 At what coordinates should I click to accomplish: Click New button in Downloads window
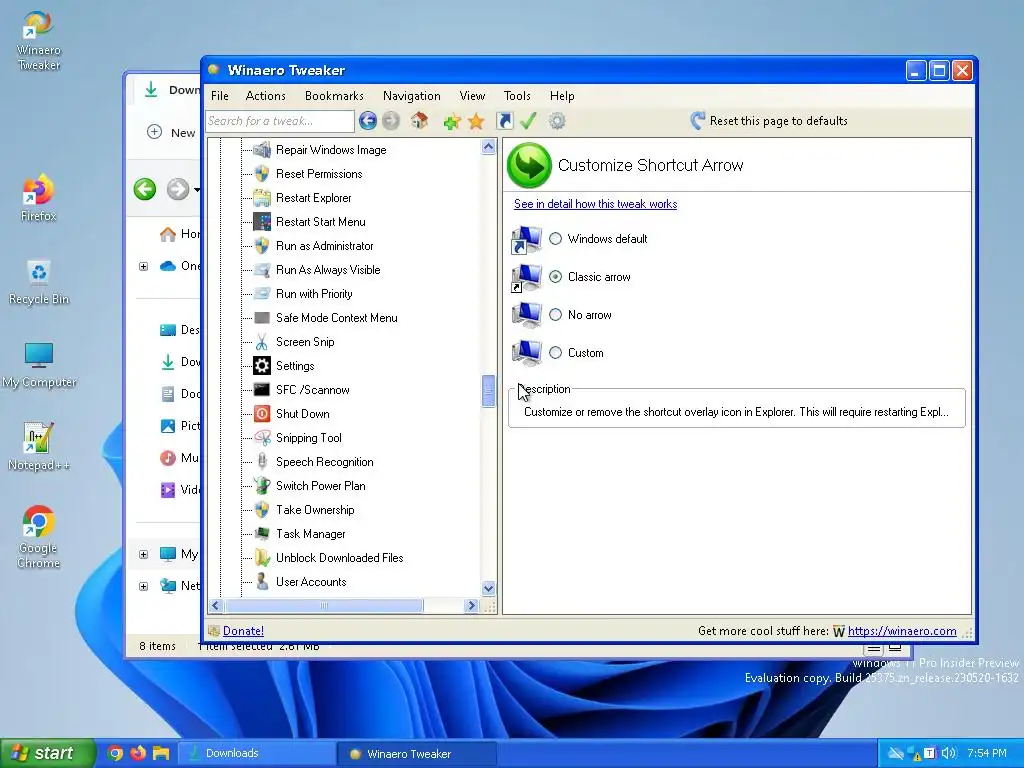click(172, 133)
